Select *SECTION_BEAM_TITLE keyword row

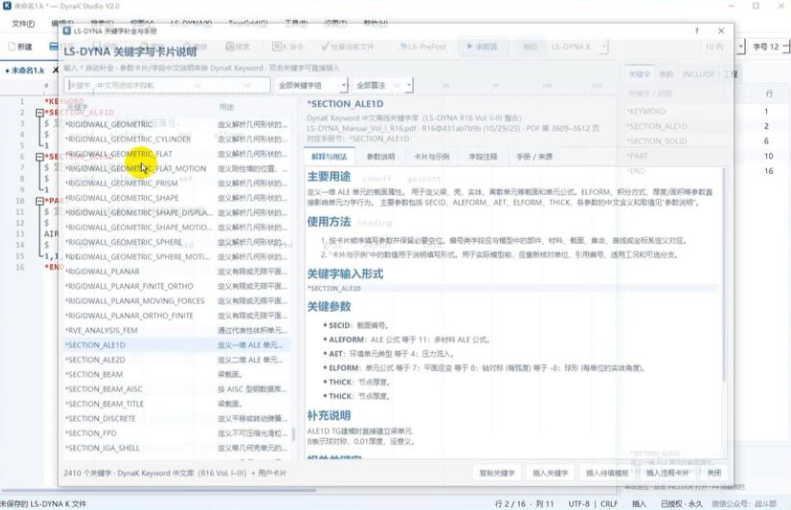176,404
